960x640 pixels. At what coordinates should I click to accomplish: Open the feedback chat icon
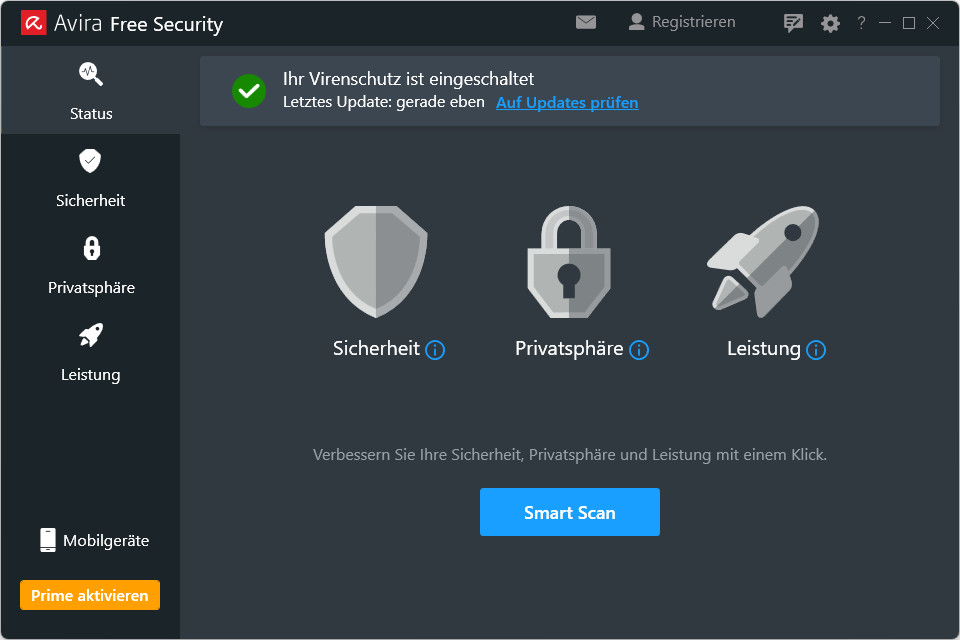(x=793, y=21)
